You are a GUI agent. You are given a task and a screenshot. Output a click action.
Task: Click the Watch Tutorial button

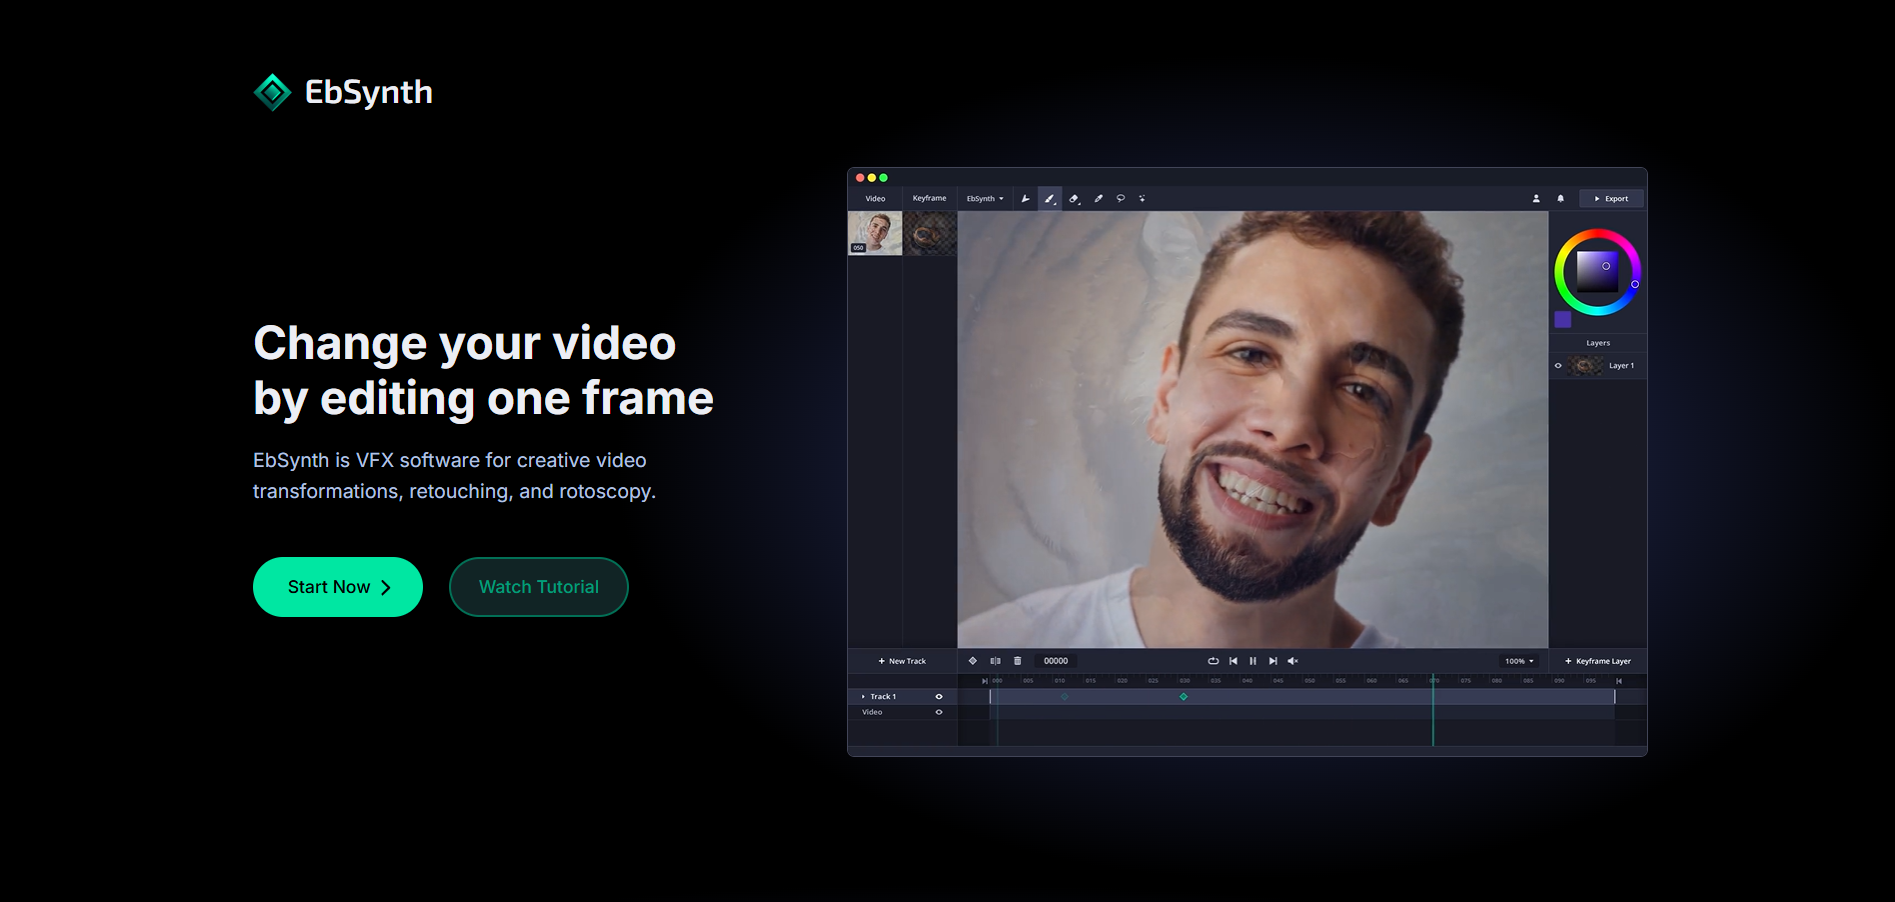(538, 587)
